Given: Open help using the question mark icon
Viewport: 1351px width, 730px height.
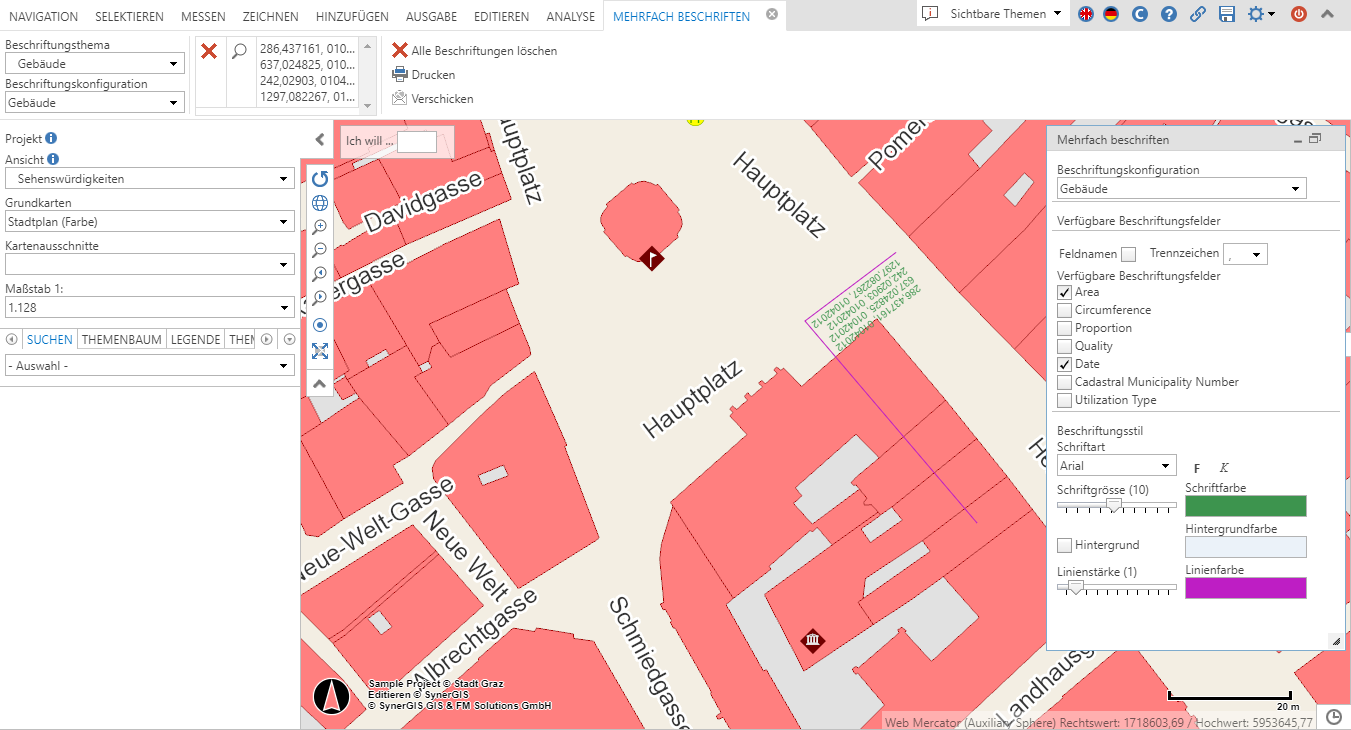Looking at the screenshot, I should coord(1169,15).
